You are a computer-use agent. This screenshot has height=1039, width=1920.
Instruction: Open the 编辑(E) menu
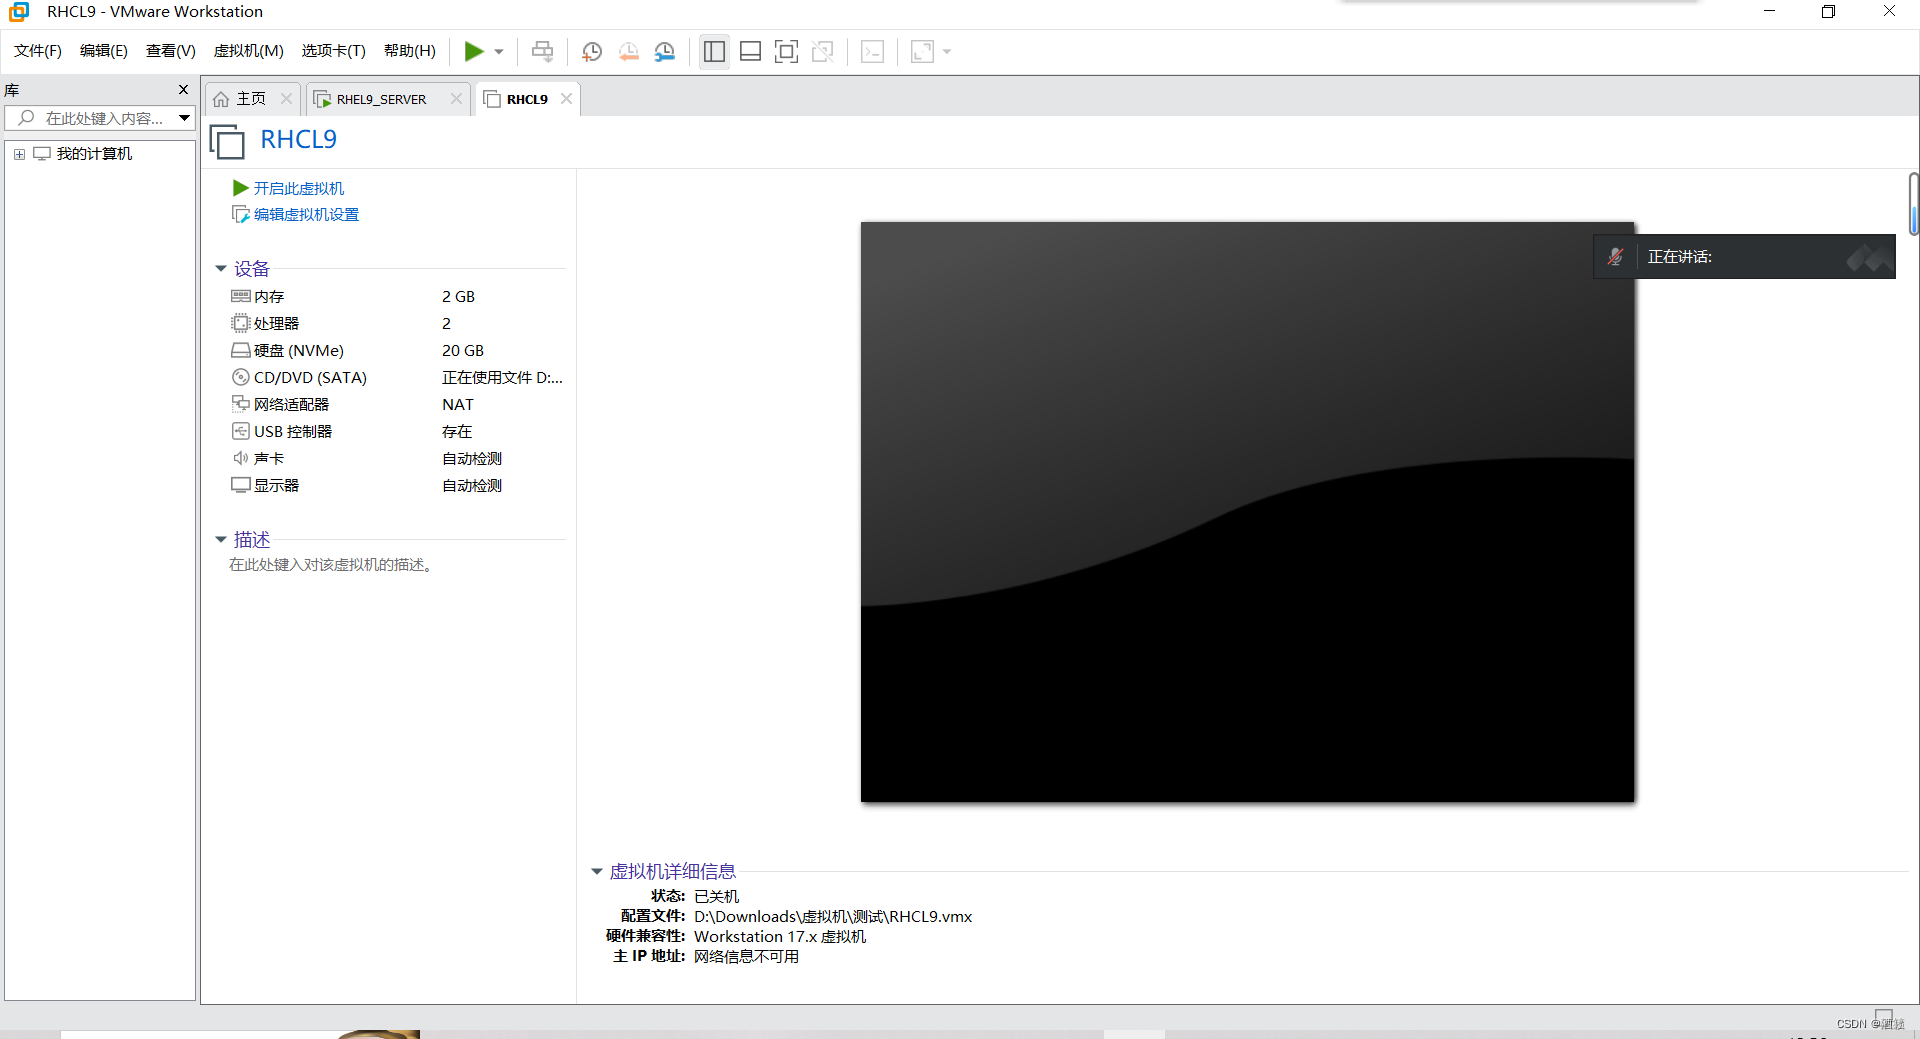click(x=104, y=51)
